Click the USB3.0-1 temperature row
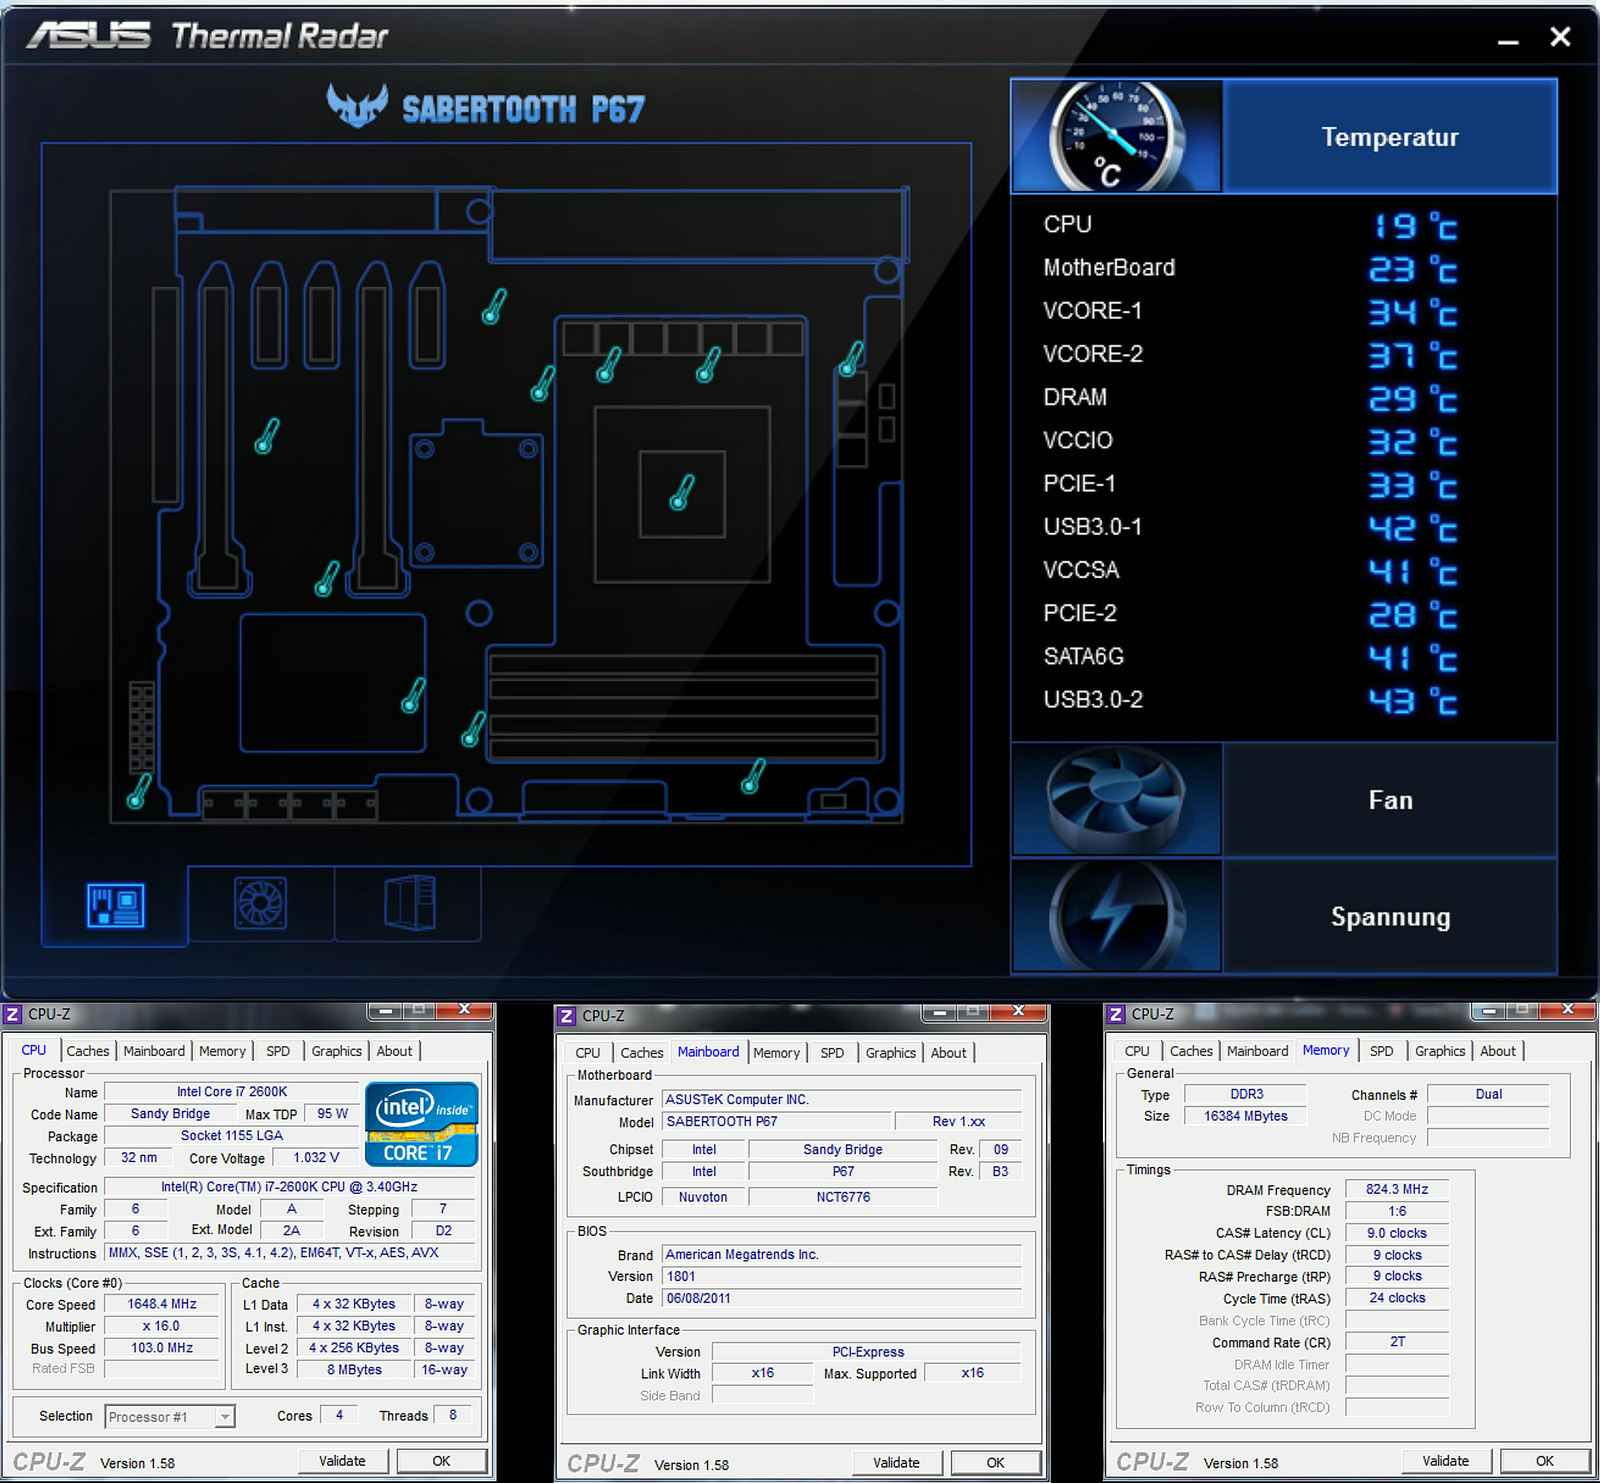 pyautogui.click(x=1250, y=527)
